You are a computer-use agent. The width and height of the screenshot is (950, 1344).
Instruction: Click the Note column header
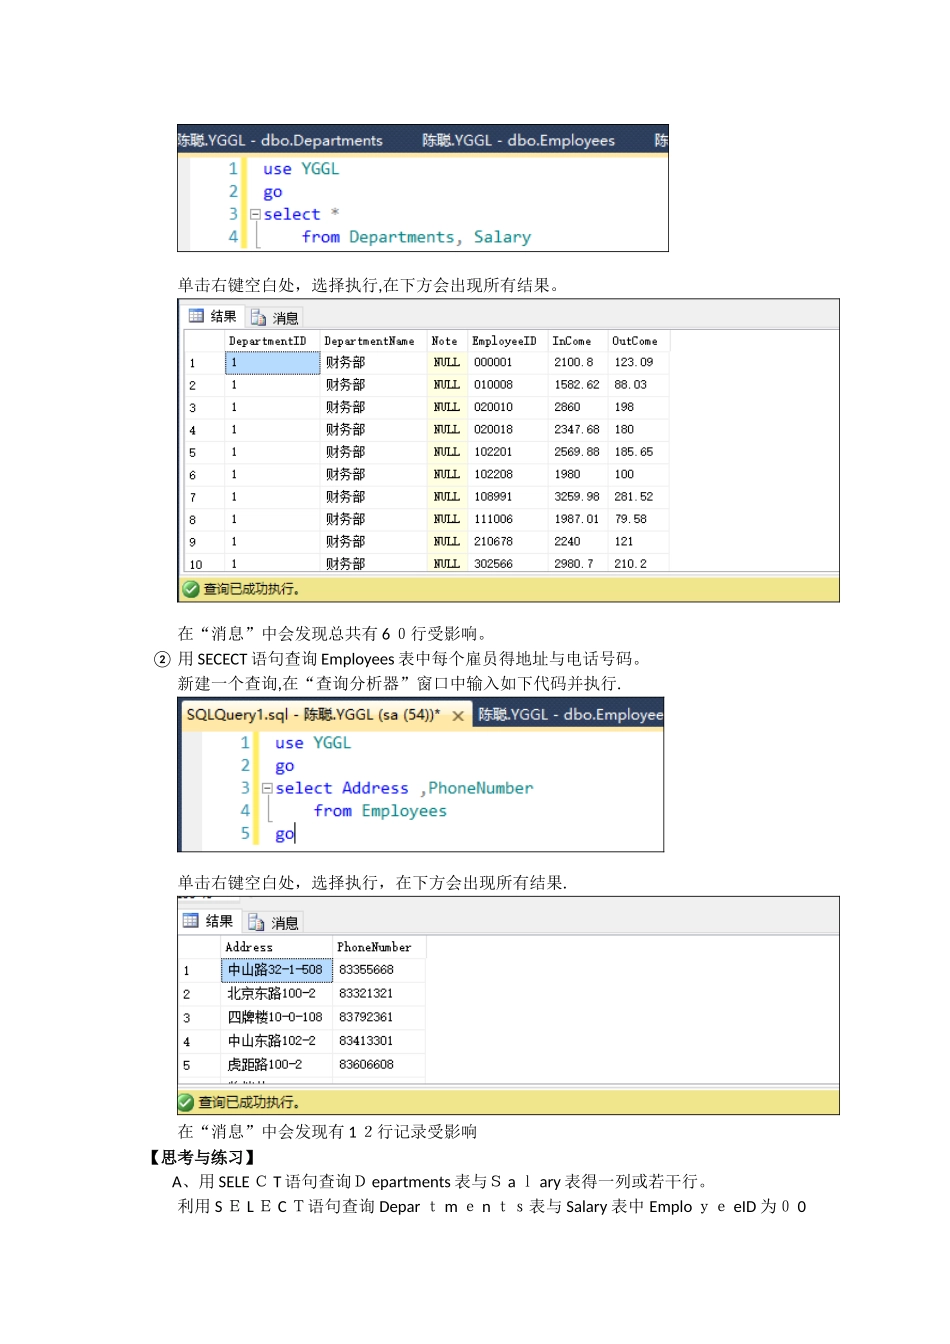tap(445, 342)
